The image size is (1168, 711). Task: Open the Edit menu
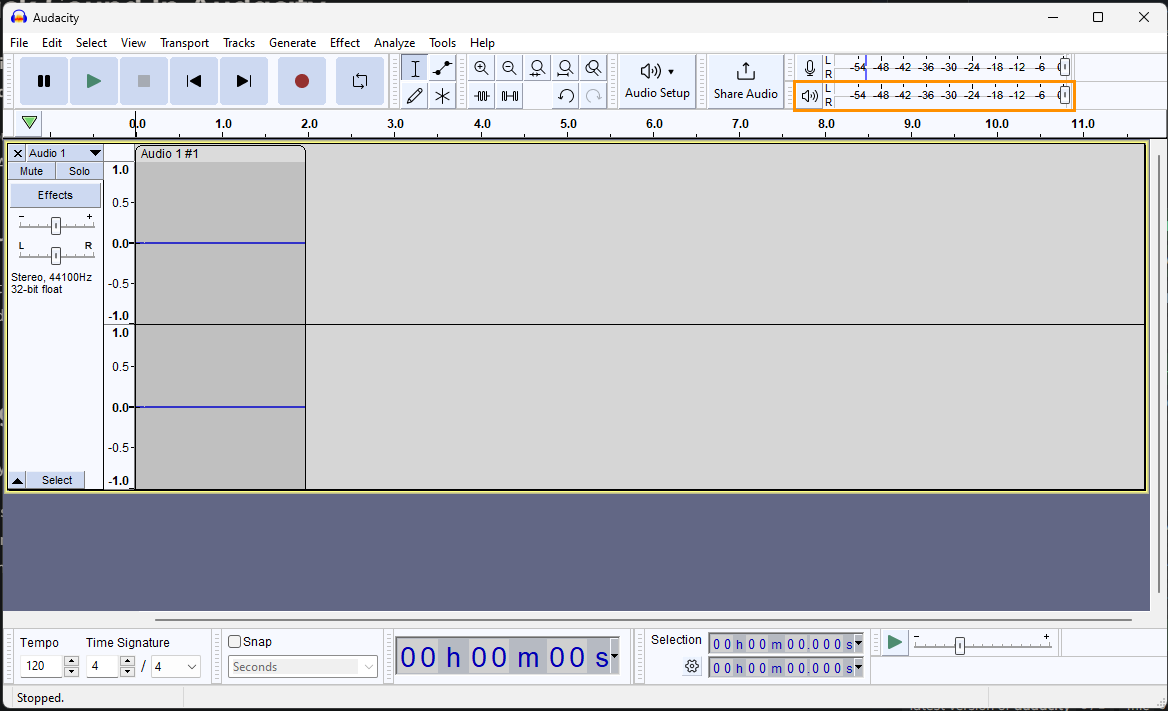[52, 42]
